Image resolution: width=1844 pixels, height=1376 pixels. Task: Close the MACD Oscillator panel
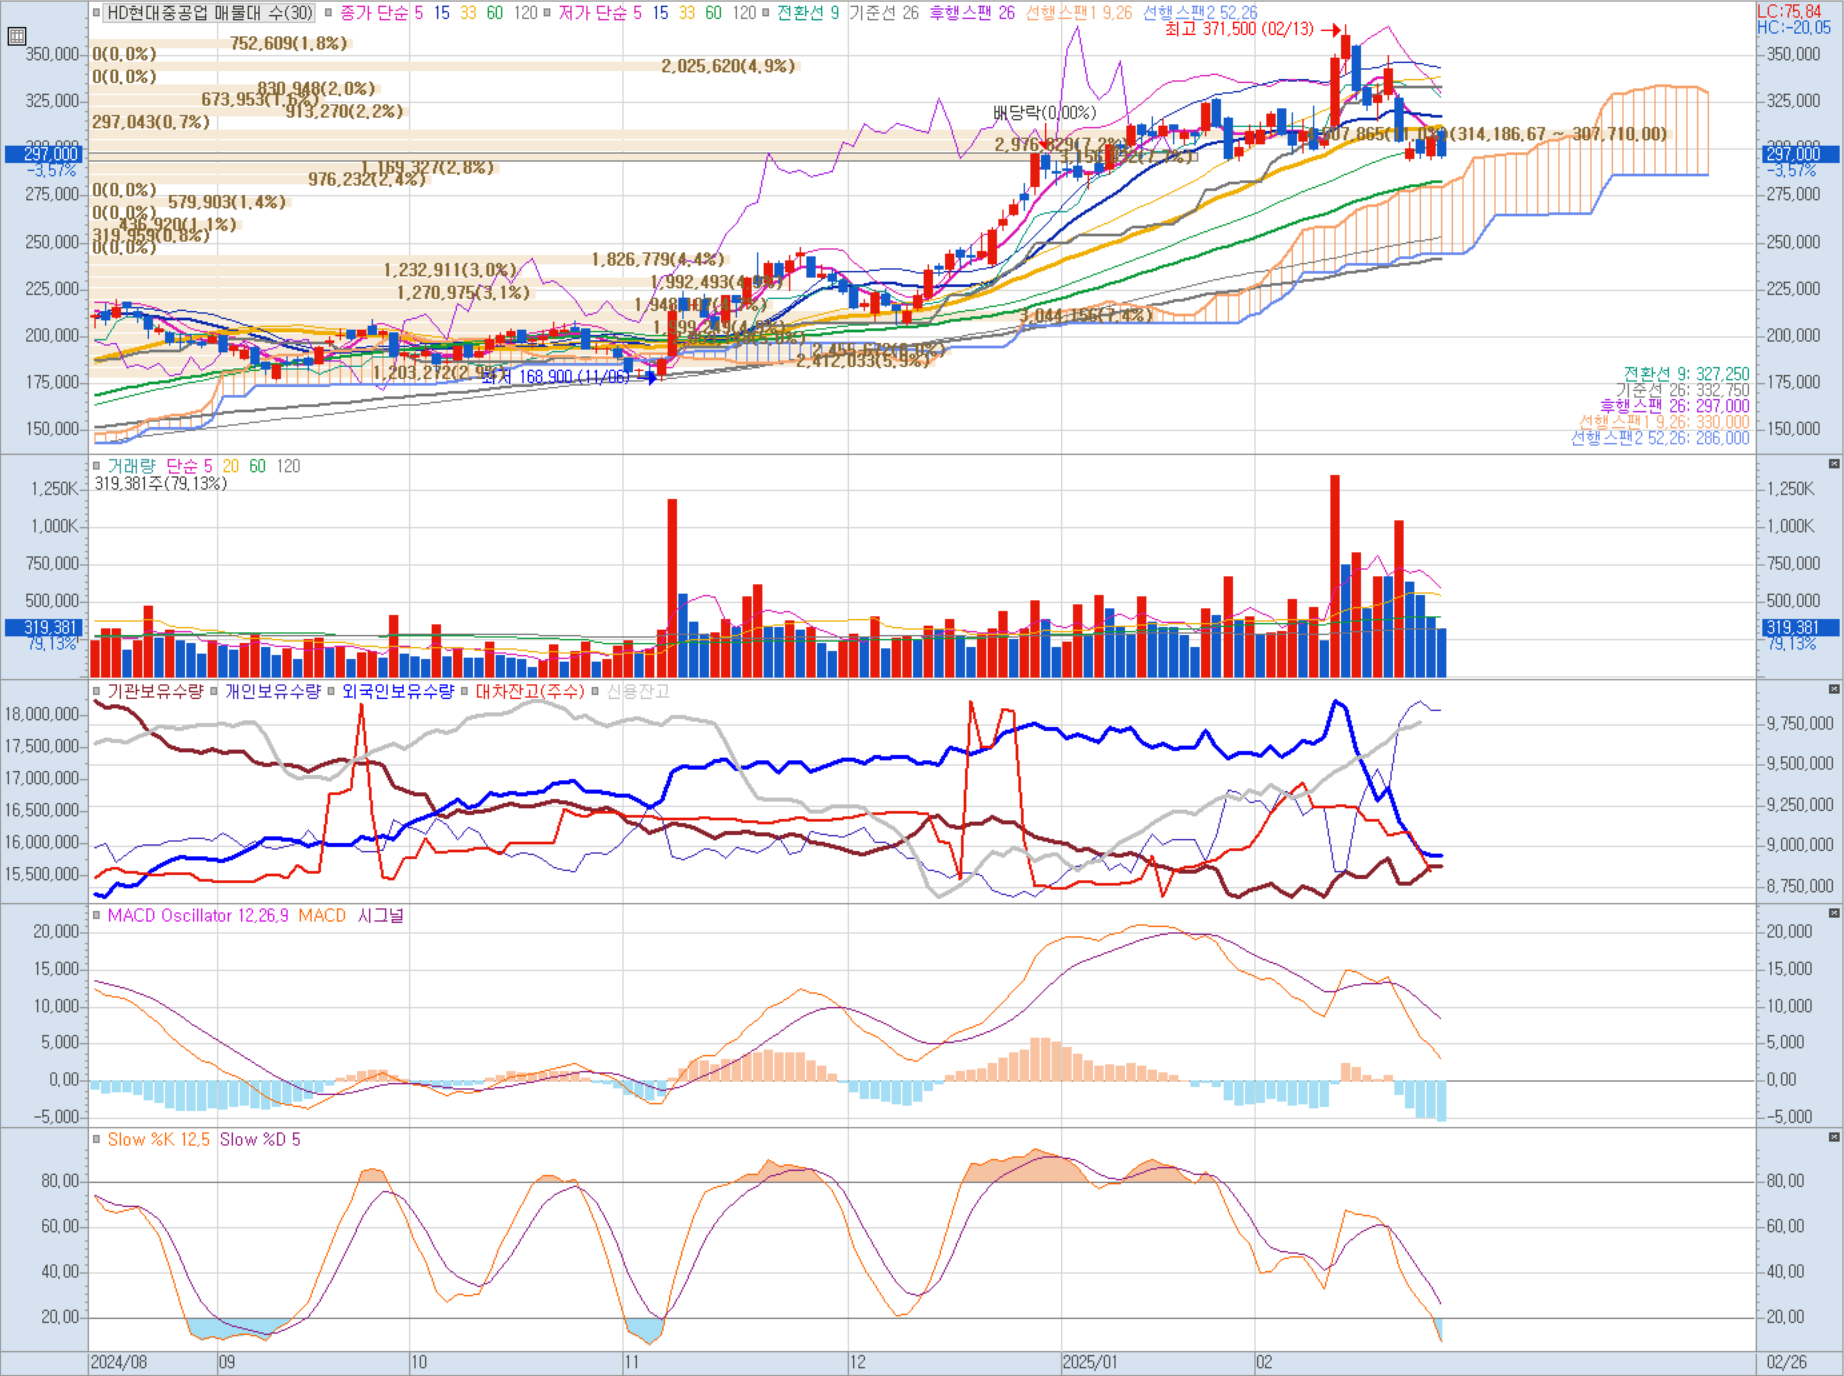tap(1834, 913)
